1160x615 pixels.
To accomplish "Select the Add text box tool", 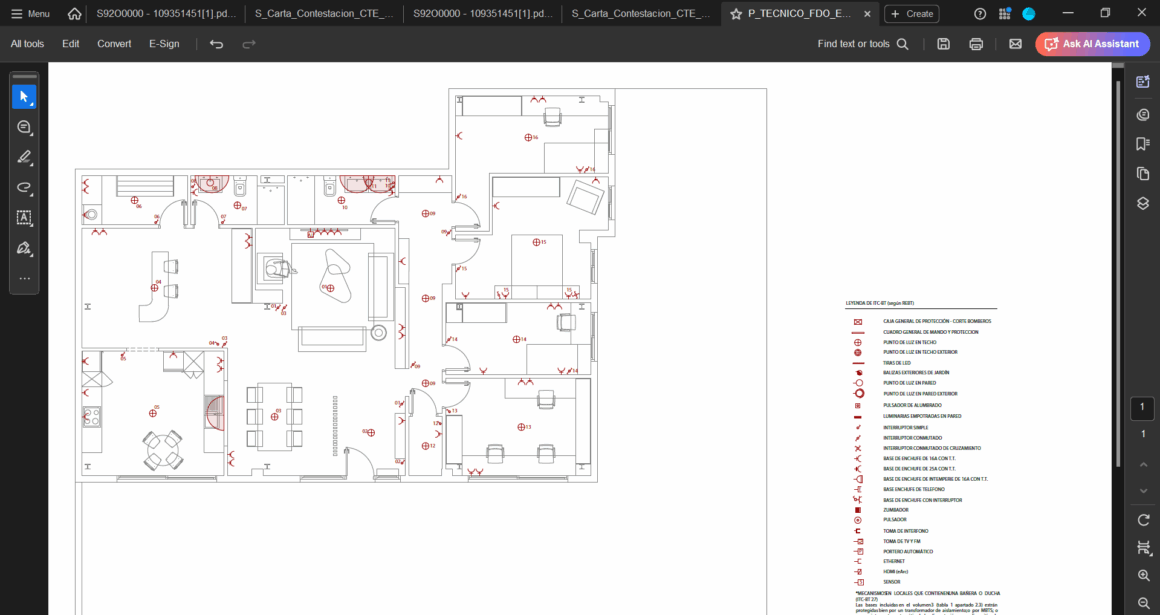I will tap(24, 217).
